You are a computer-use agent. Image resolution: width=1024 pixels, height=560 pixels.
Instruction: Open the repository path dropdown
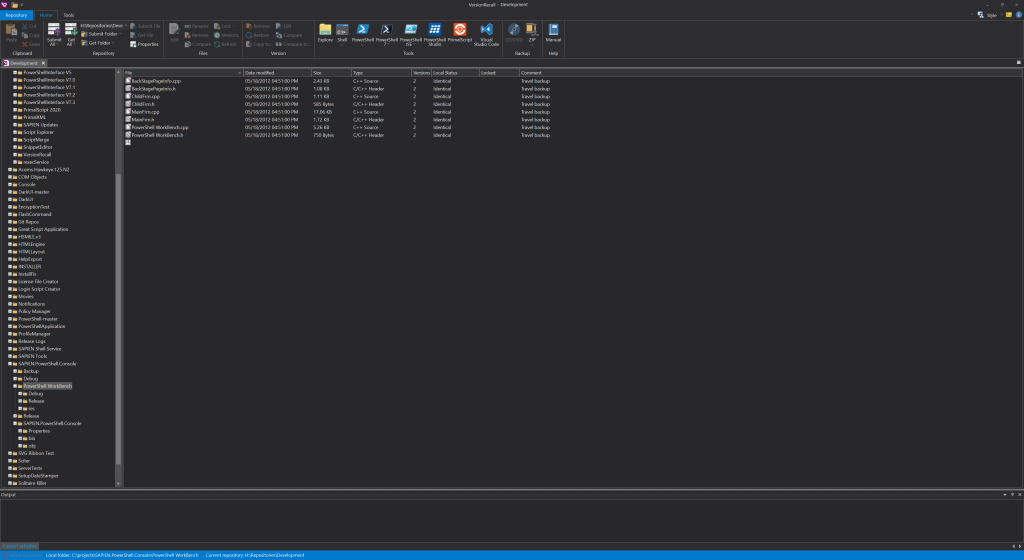pos(125,25)
